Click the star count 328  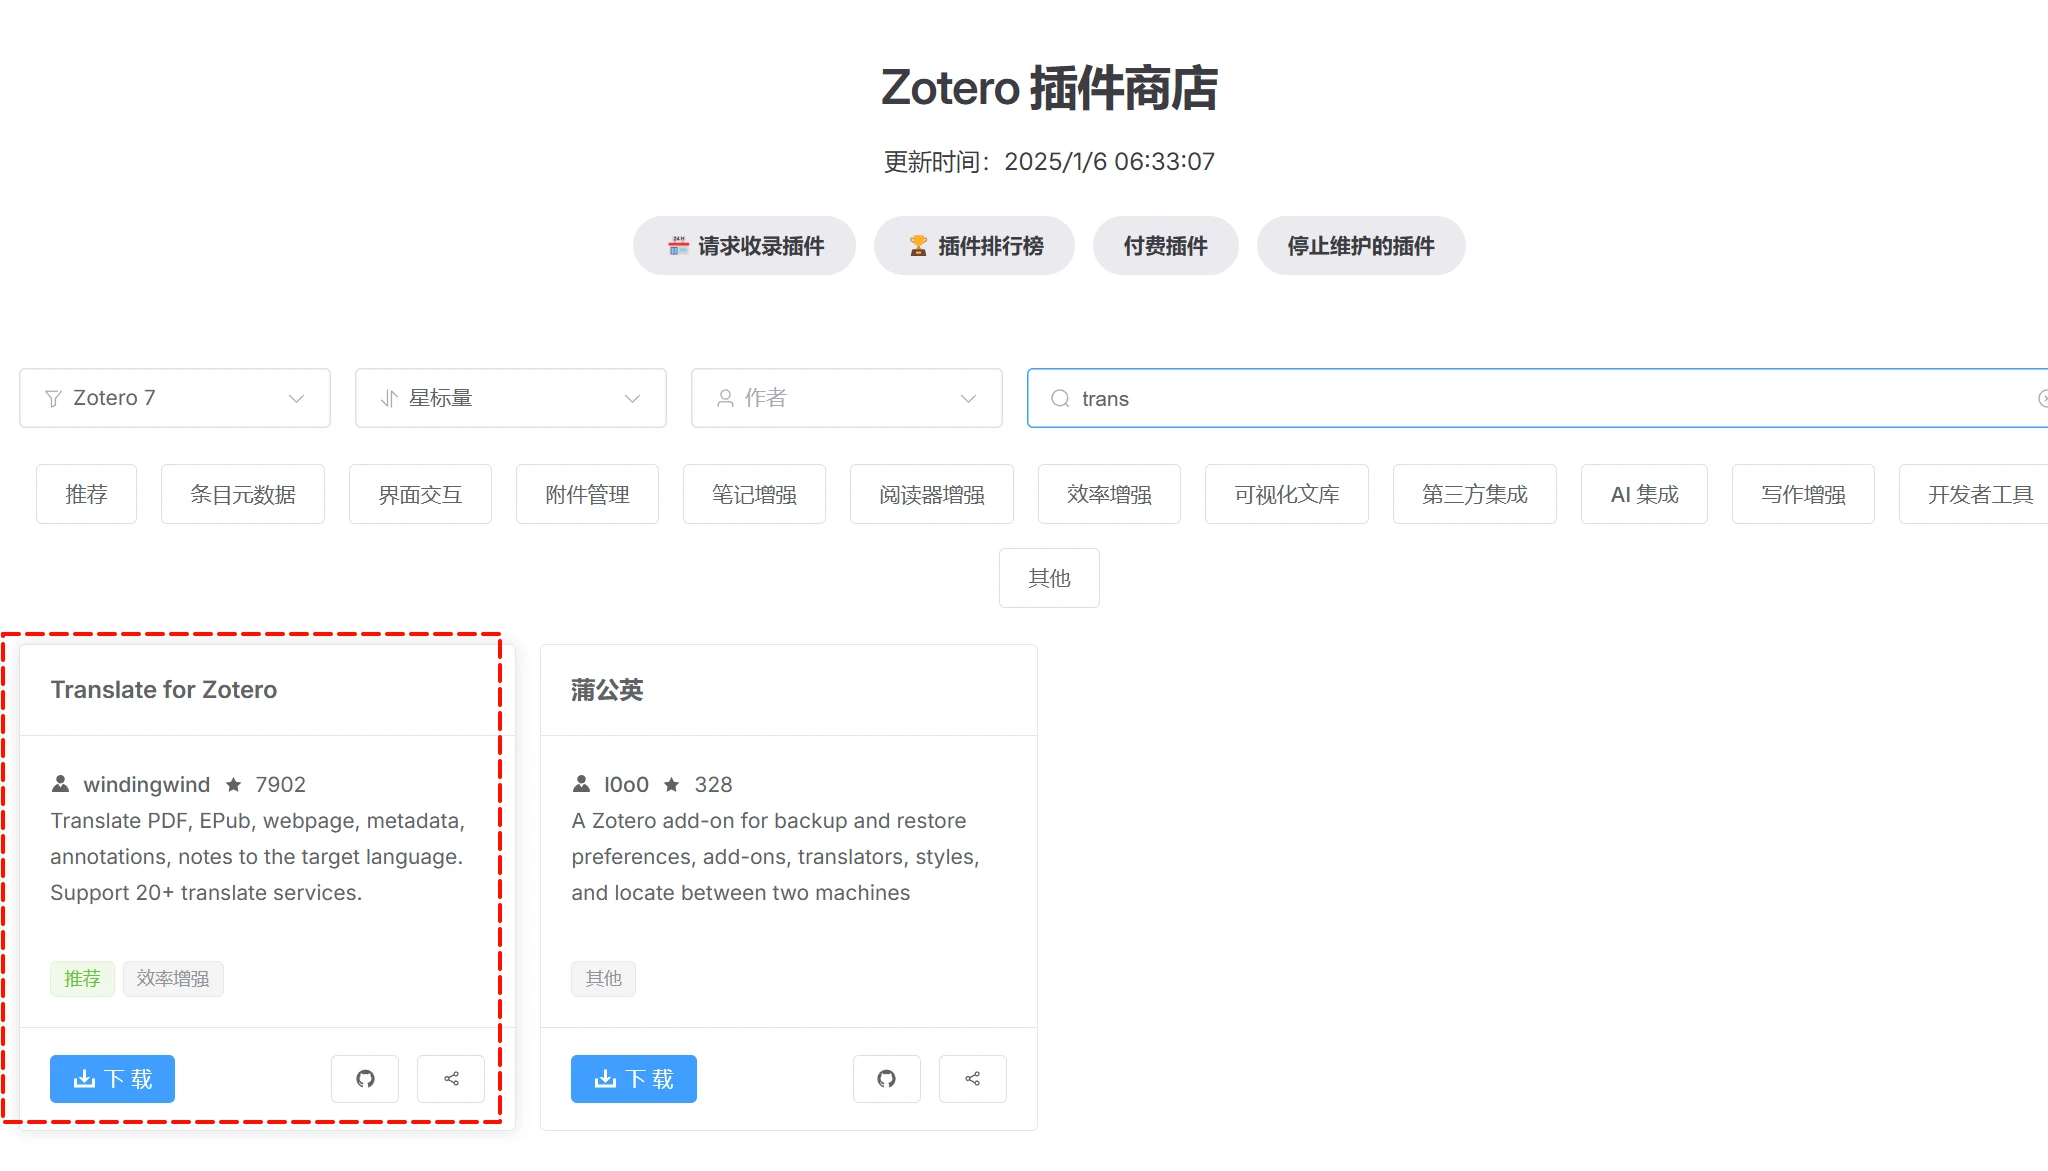(x=713, y=785)
